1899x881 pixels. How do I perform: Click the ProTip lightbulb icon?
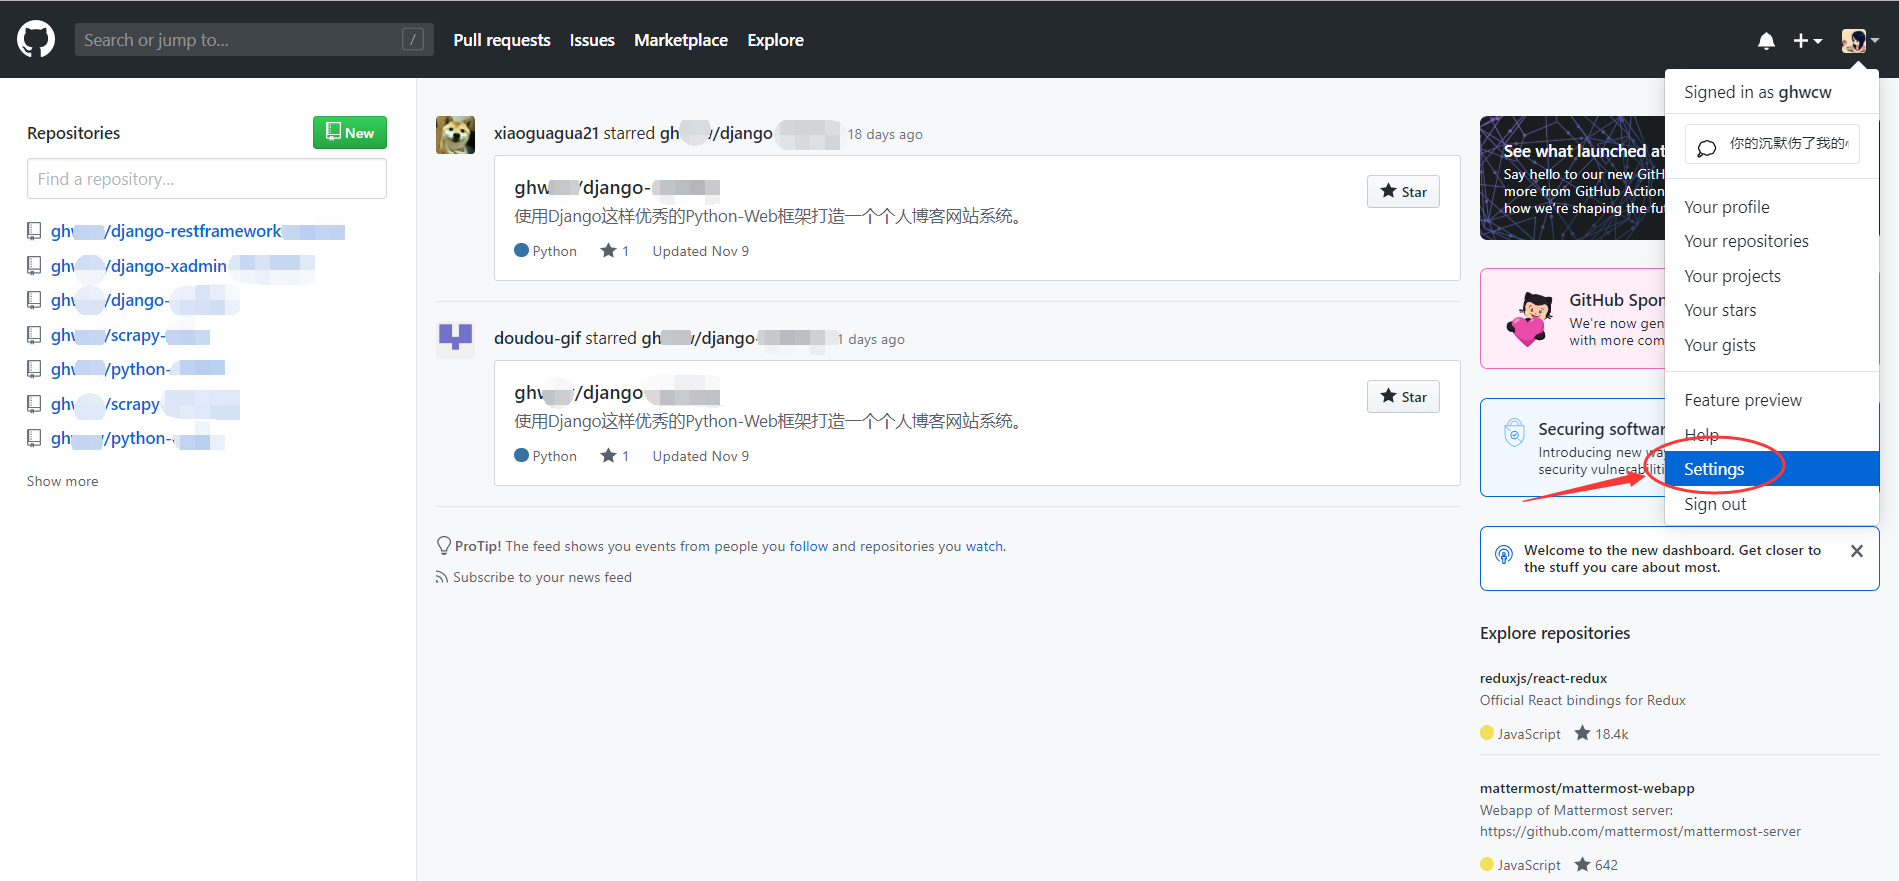444,546
